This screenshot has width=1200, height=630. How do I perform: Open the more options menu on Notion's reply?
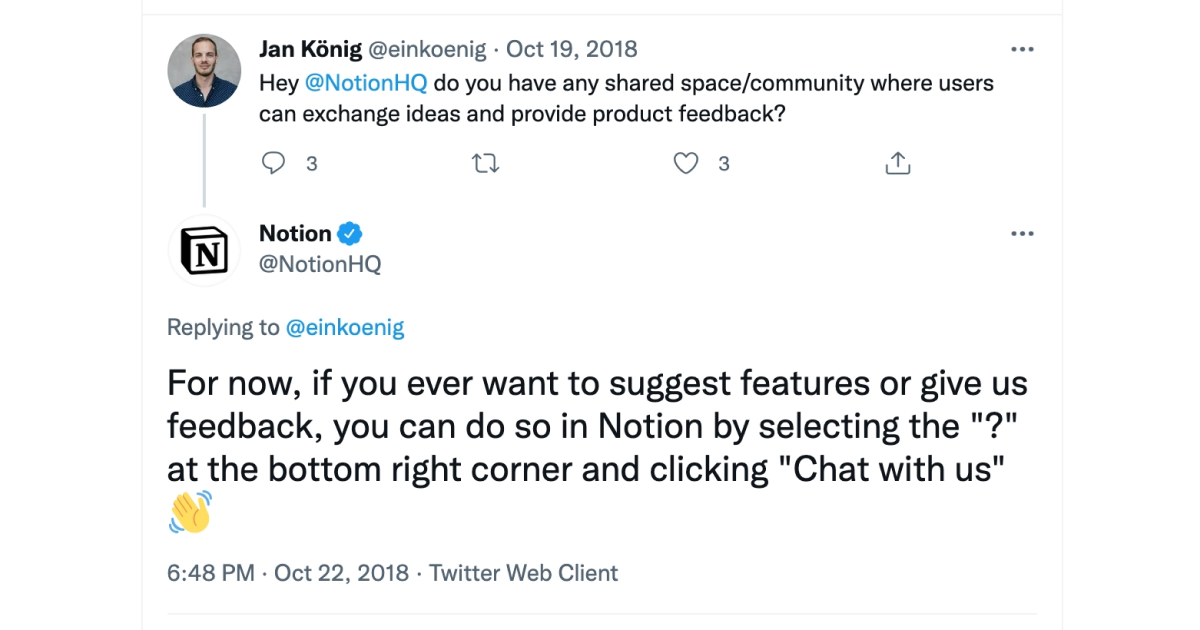coord(1022,233)
